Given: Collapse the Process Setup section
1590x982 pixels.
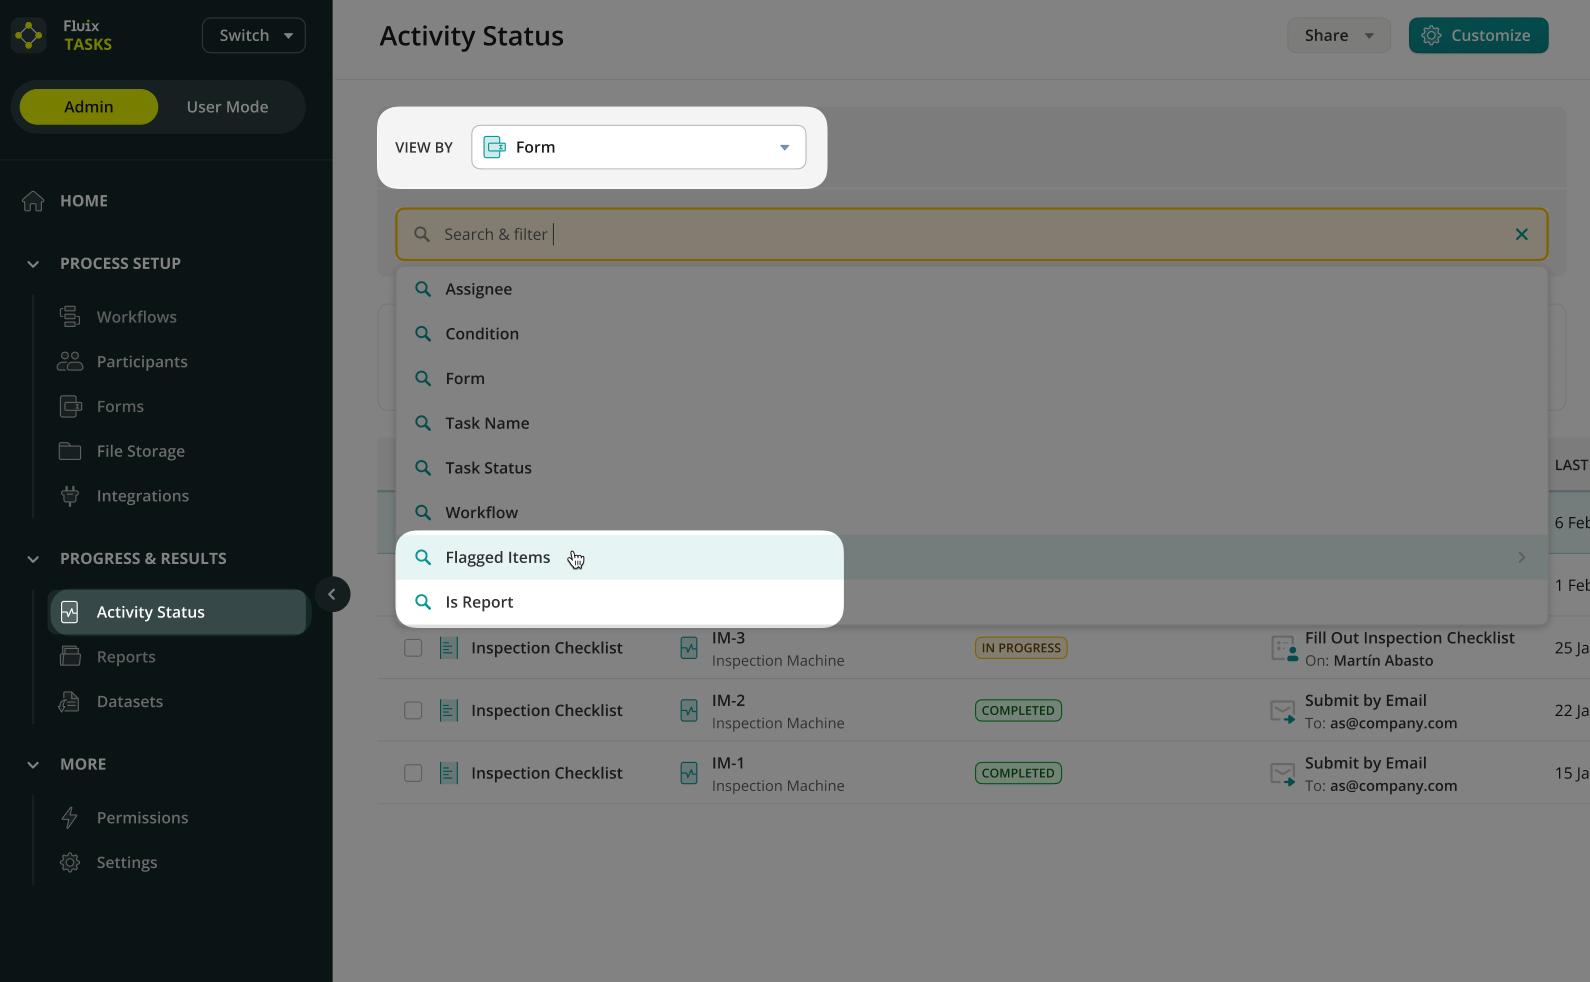Looking at the screenshot, I should 33,264.
